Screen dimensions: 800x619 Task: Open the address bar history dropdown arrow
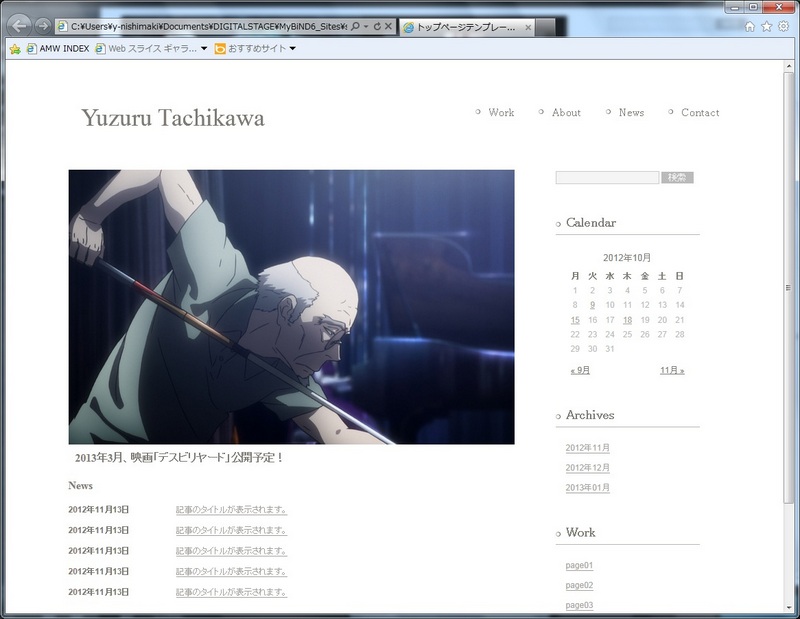point(366,26)
